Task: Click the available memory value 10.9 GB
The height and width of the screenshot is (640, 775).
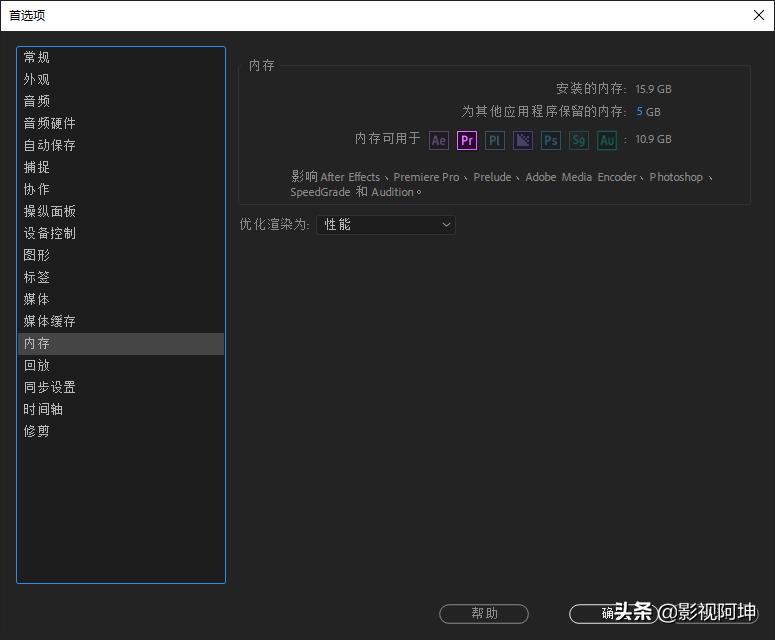Action: click(653, 139)
